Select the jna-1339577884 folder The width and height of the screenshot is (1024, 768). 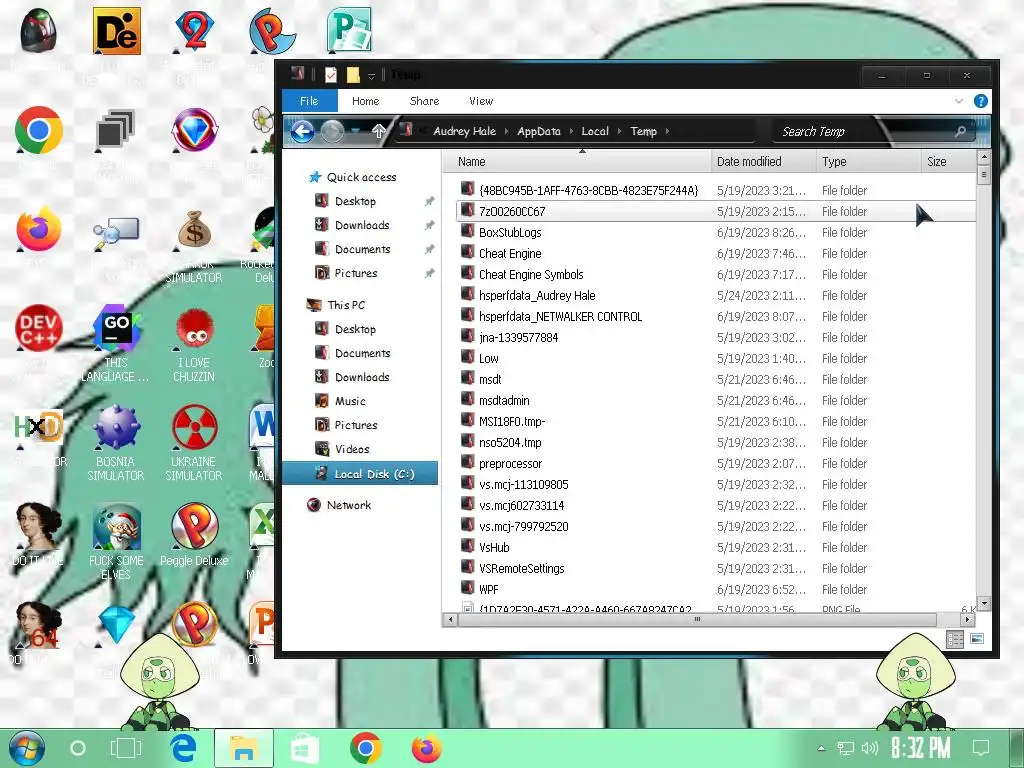click(519, 338)
